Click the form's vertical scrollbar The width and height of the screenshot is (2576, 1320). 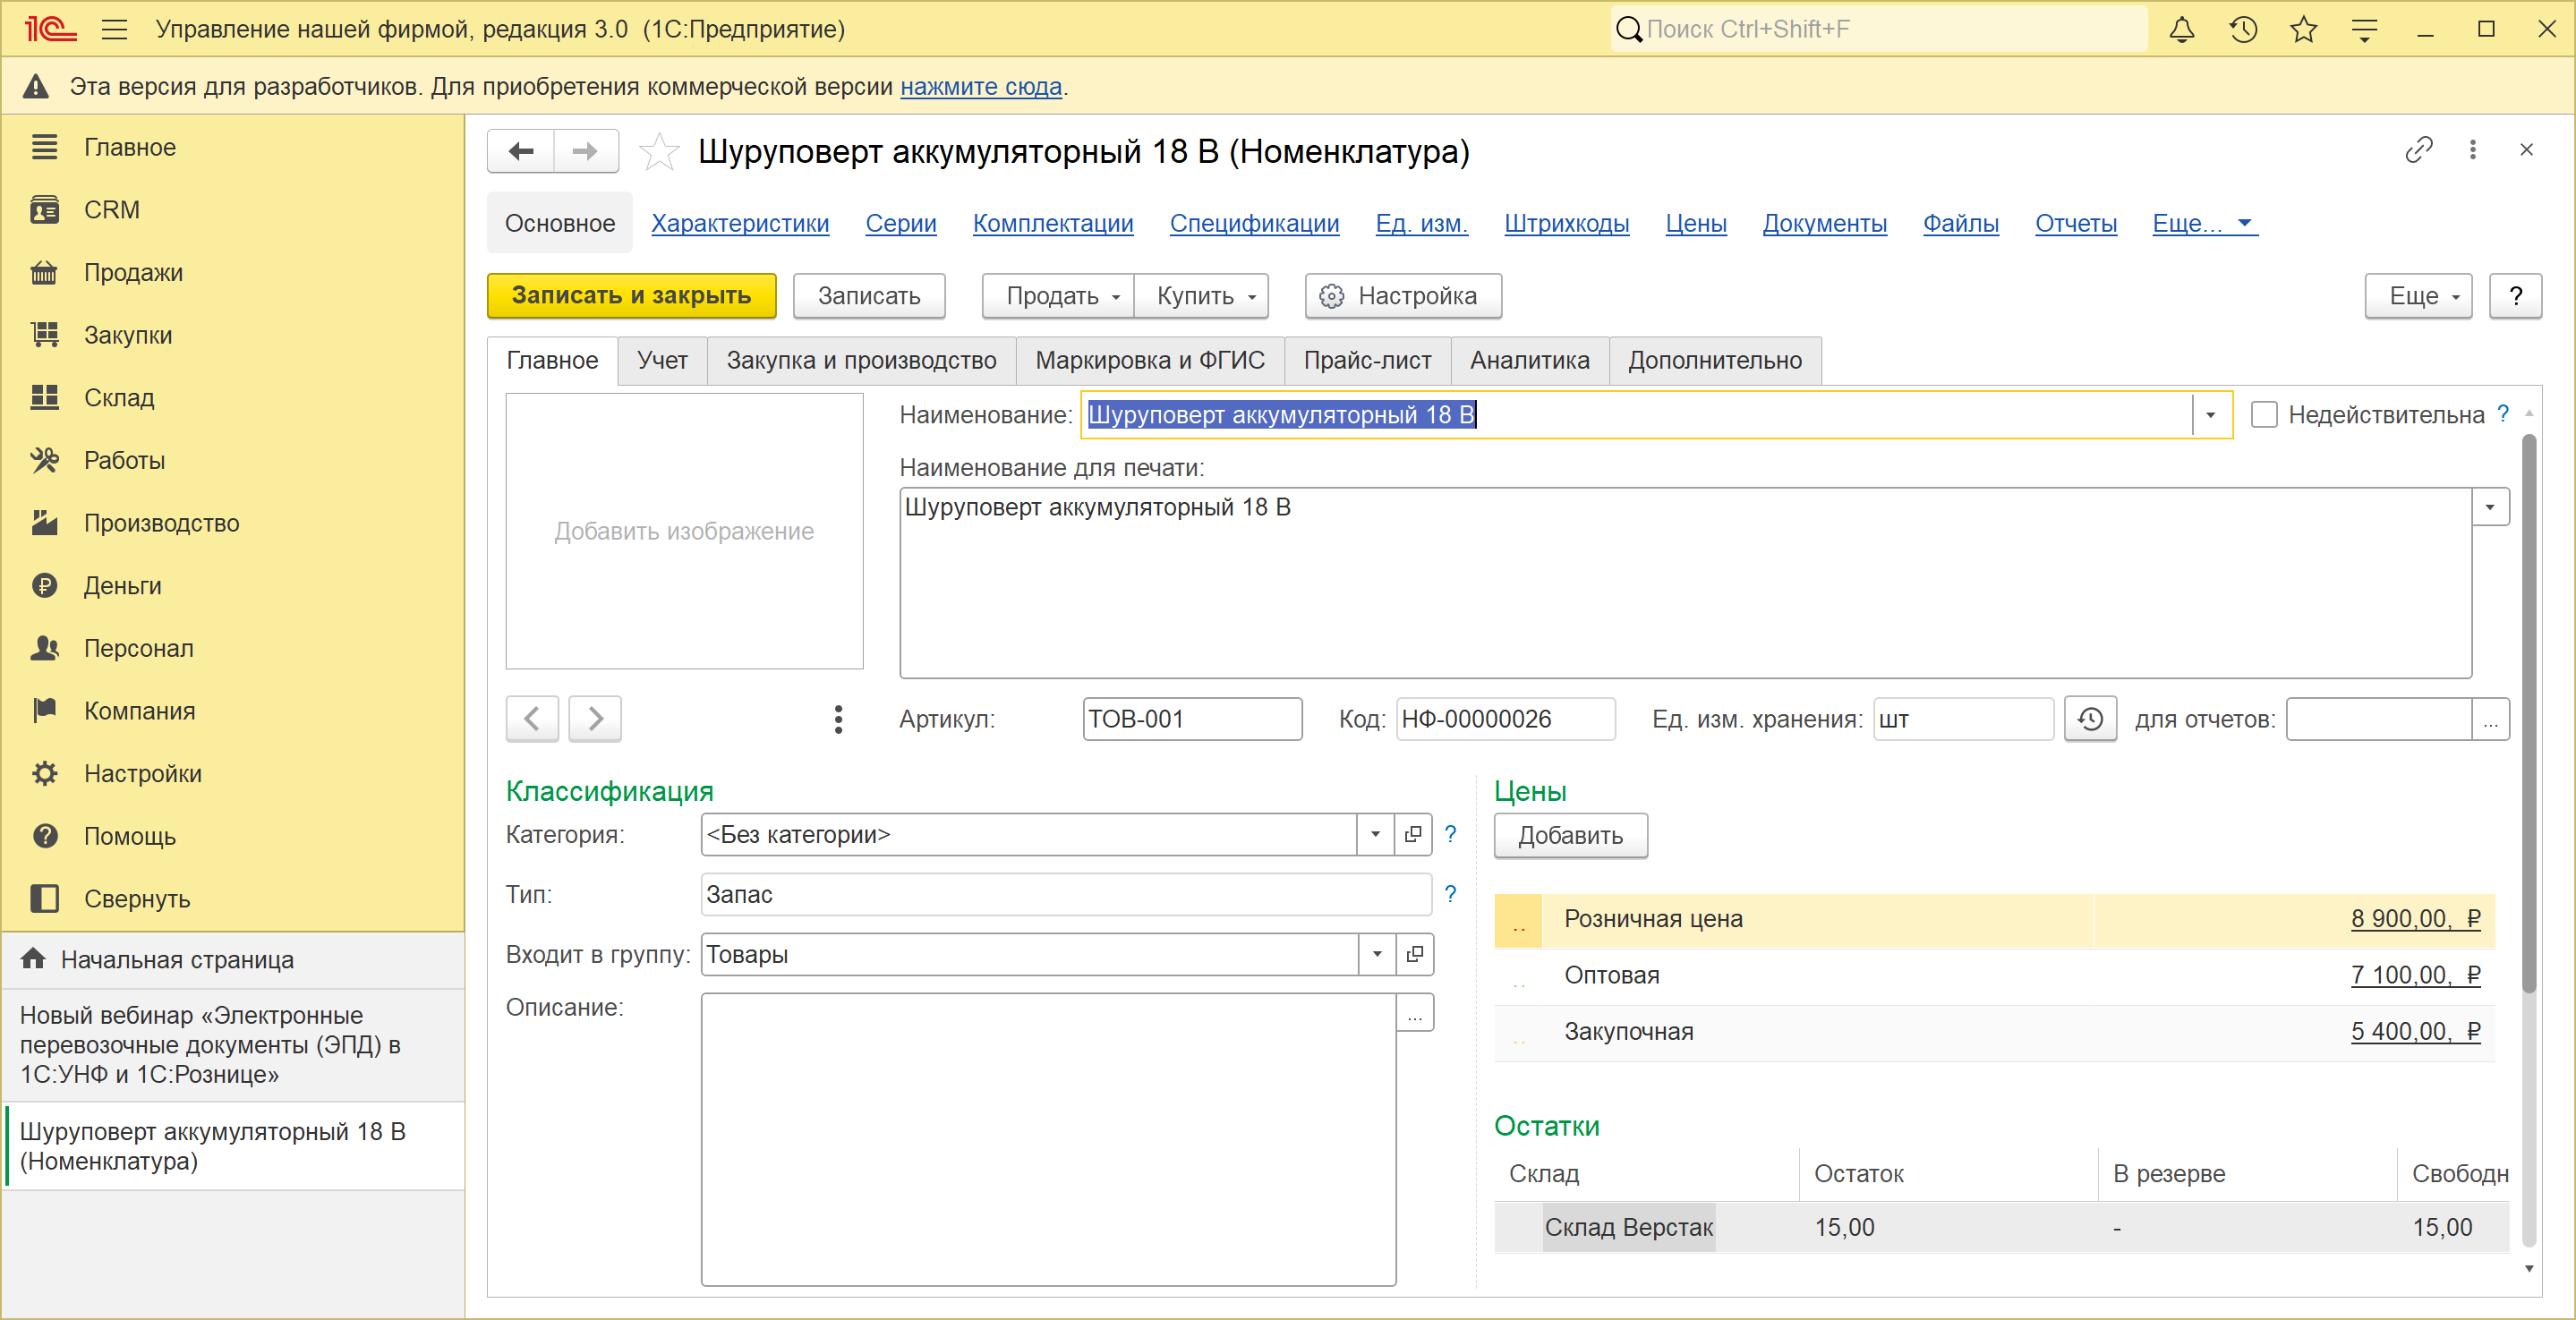(2528, 712)
